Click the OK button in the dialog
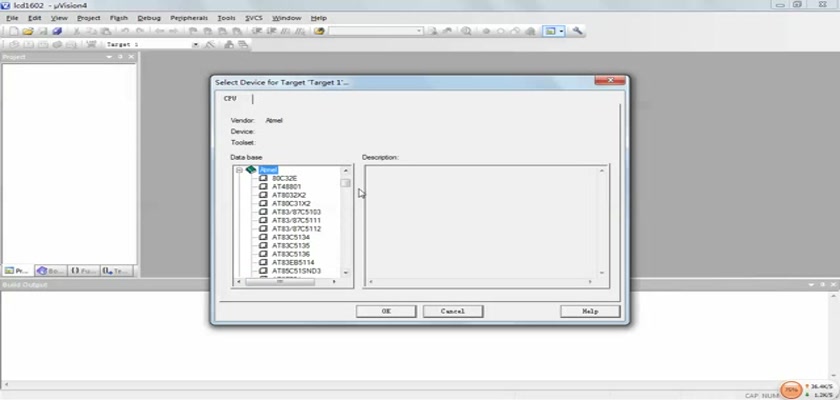Screen dimensions: 840x400 386,311
